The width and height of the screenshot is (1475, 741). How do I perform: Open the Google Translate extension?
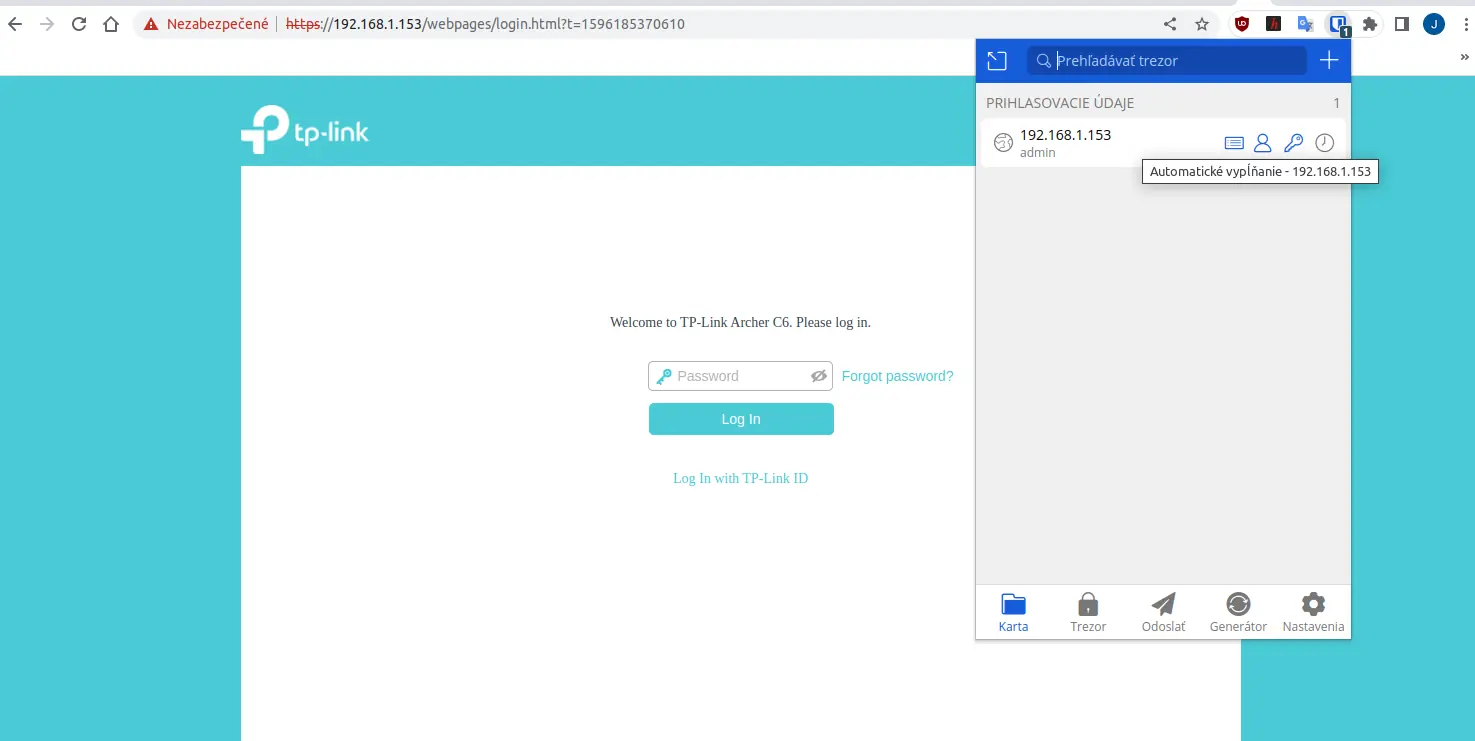point(1305,24)
